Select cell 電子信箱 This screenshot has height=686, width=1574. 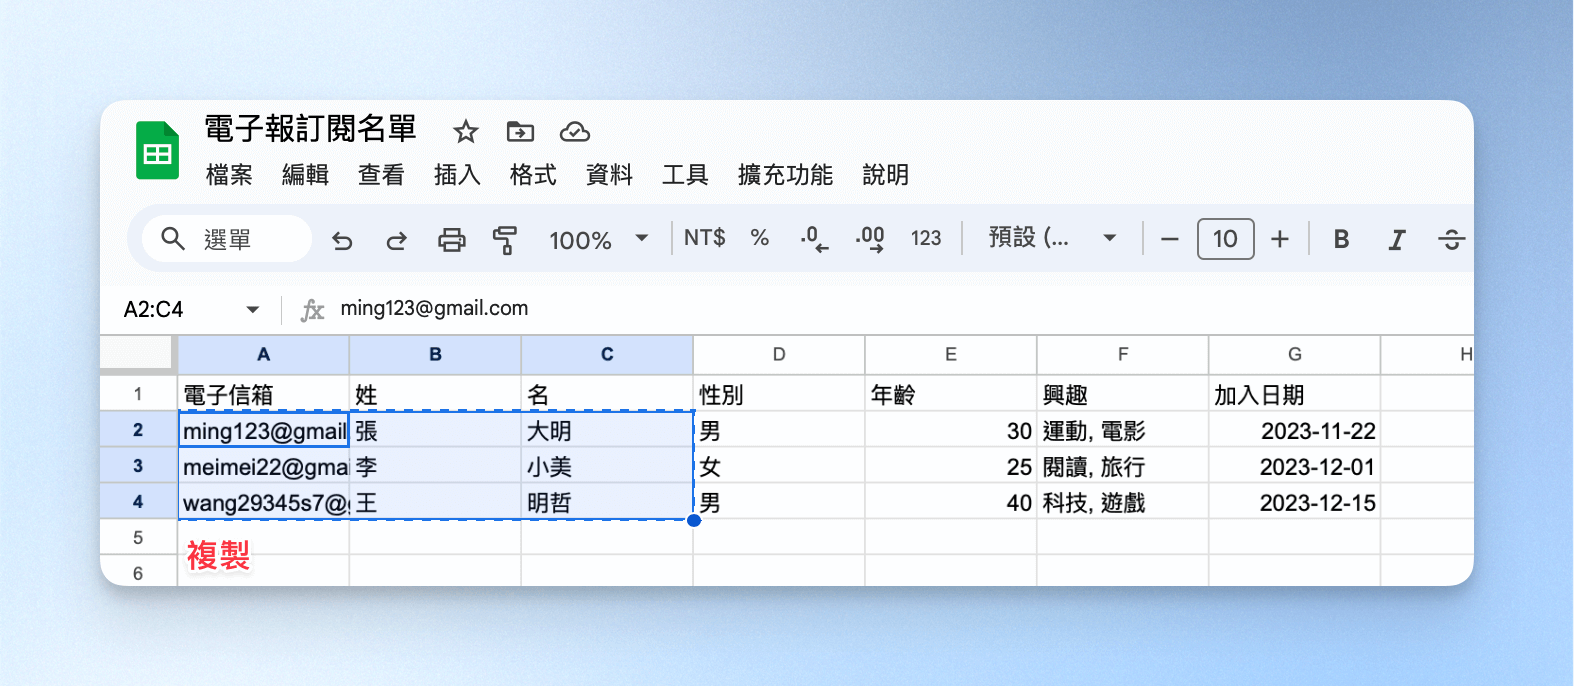coord(264,394)
